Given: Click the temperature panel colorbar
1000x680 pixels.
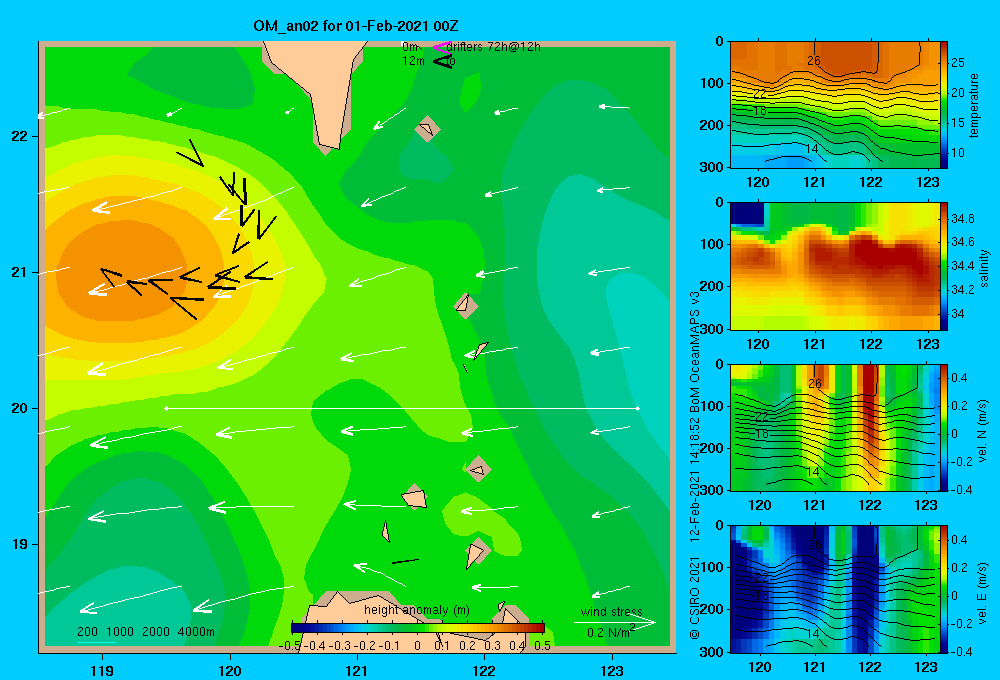Looking at the screenshot, I should pos(944,105).
